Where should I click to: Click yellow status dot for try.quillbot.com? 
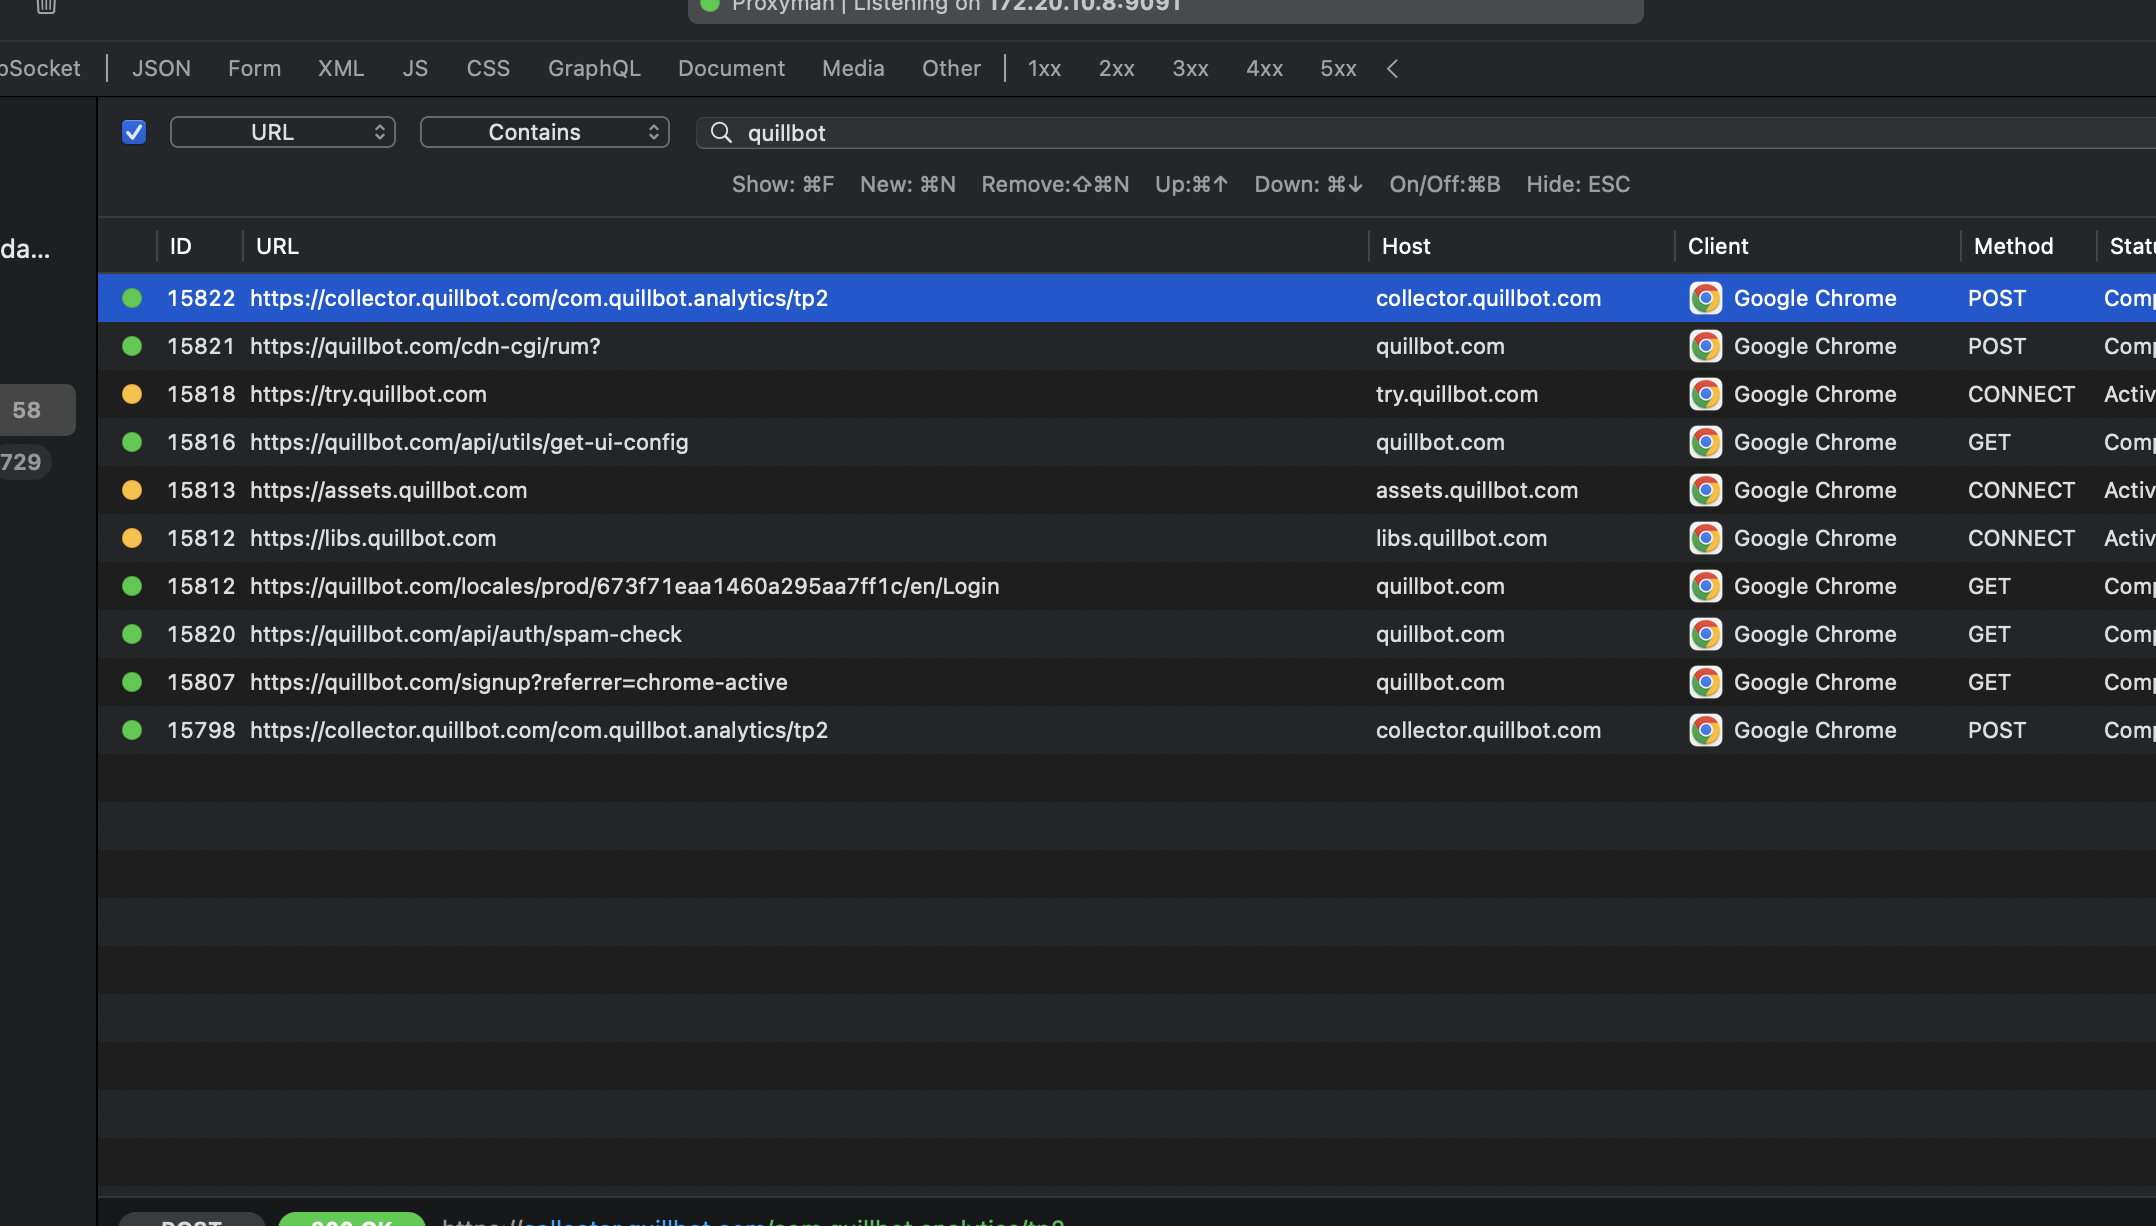pyautogui.click(x=132, y=394)
